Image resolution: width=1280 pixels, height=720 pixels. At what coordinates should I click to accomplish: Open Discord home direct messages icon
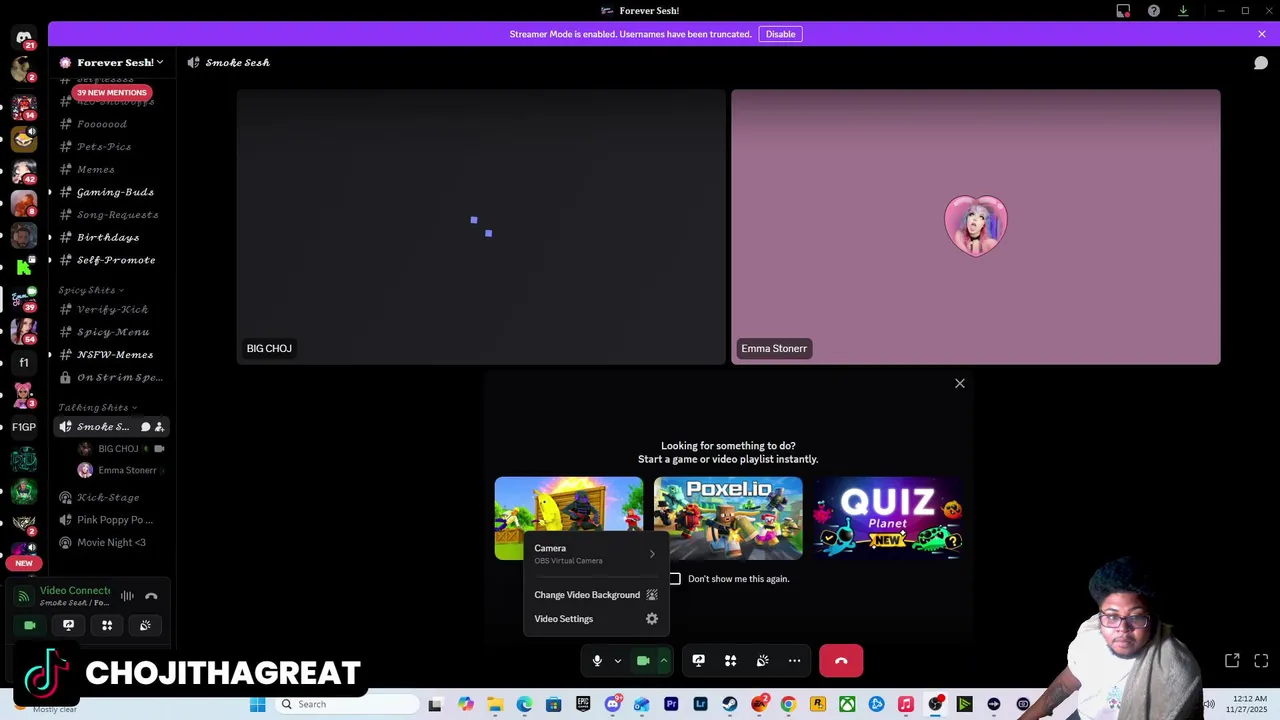pos(24,38)
